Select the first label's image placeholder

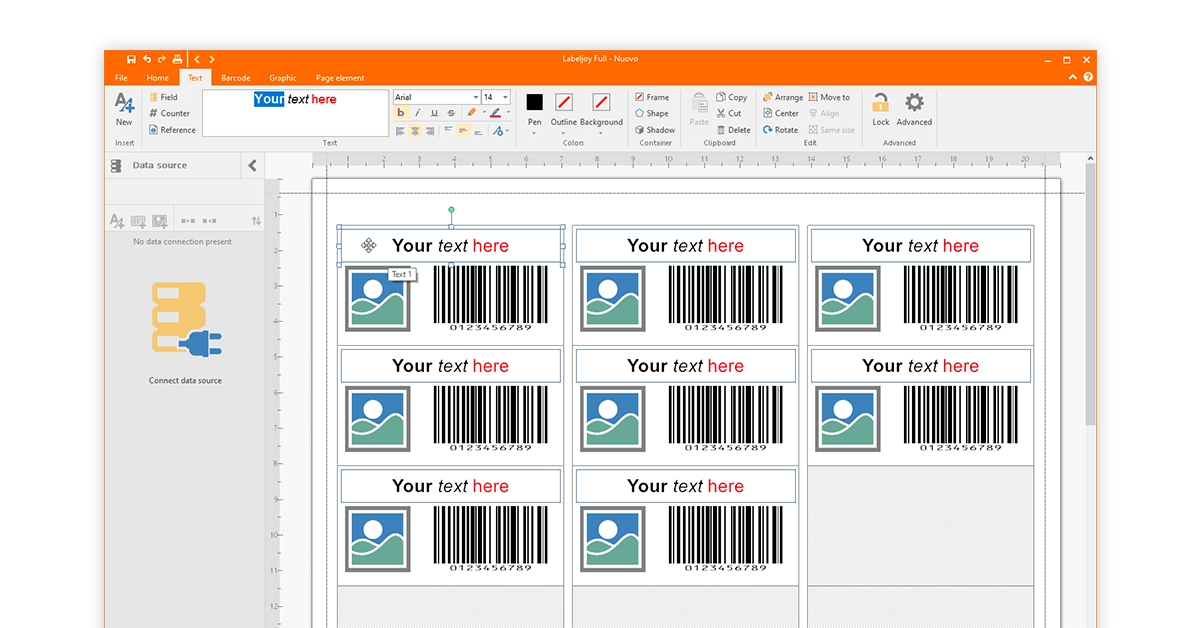pyautogui.click(x=377, y=299)
